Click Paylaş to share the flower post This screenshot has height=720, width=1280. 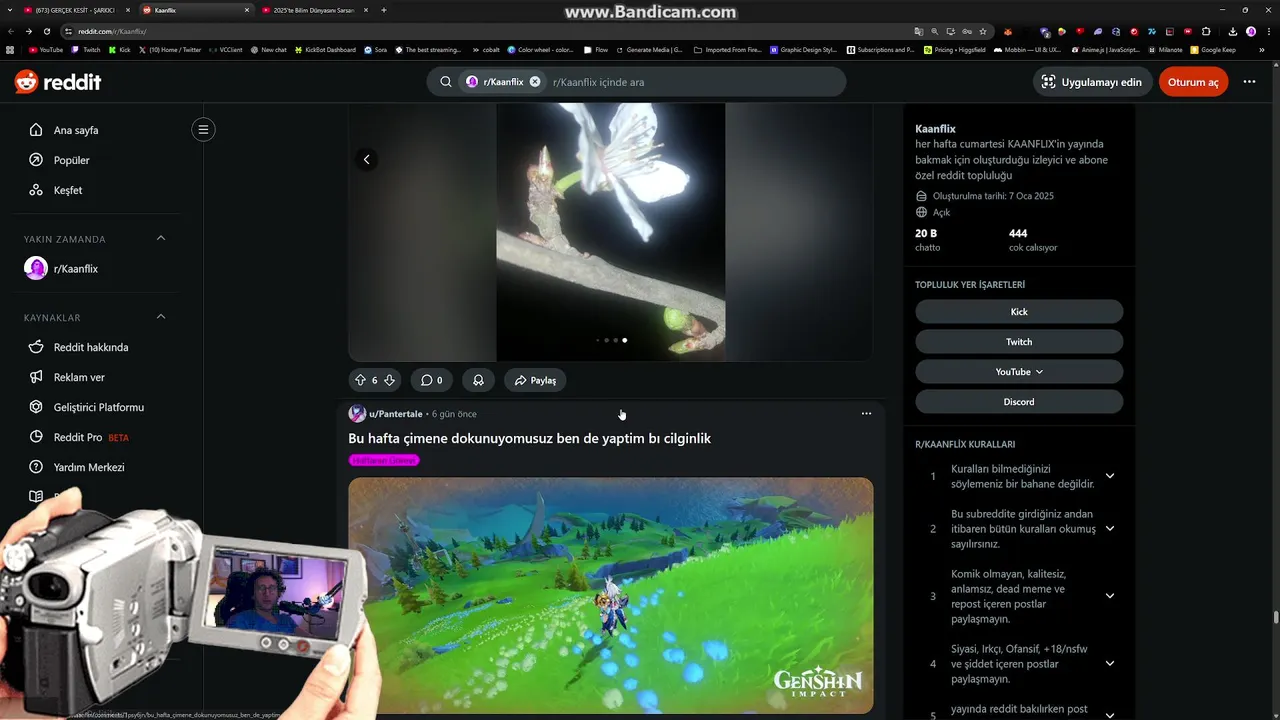[x=535, y=380]
